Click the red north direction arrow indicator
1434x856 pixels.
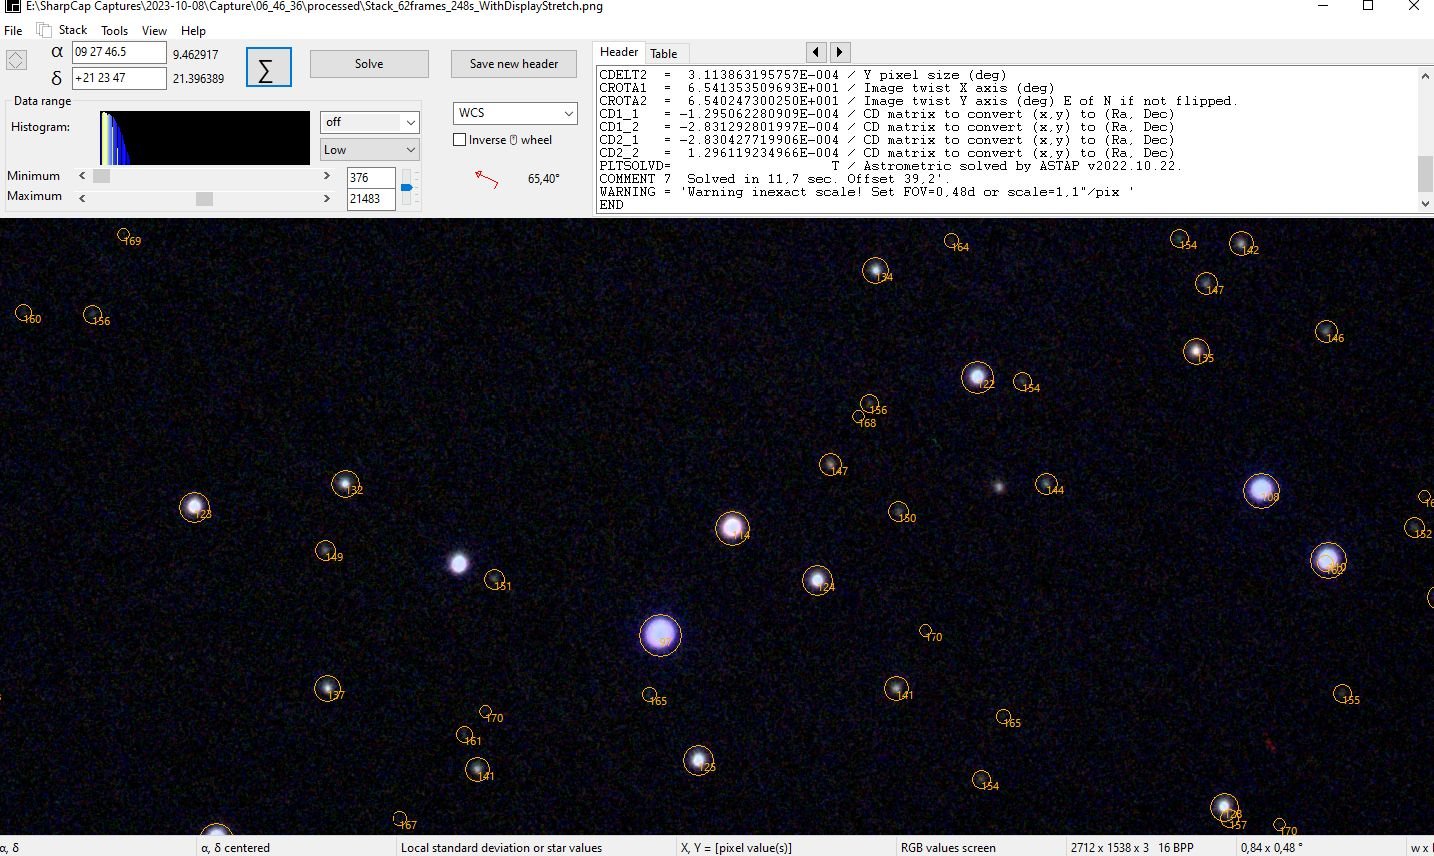(487, 179)
